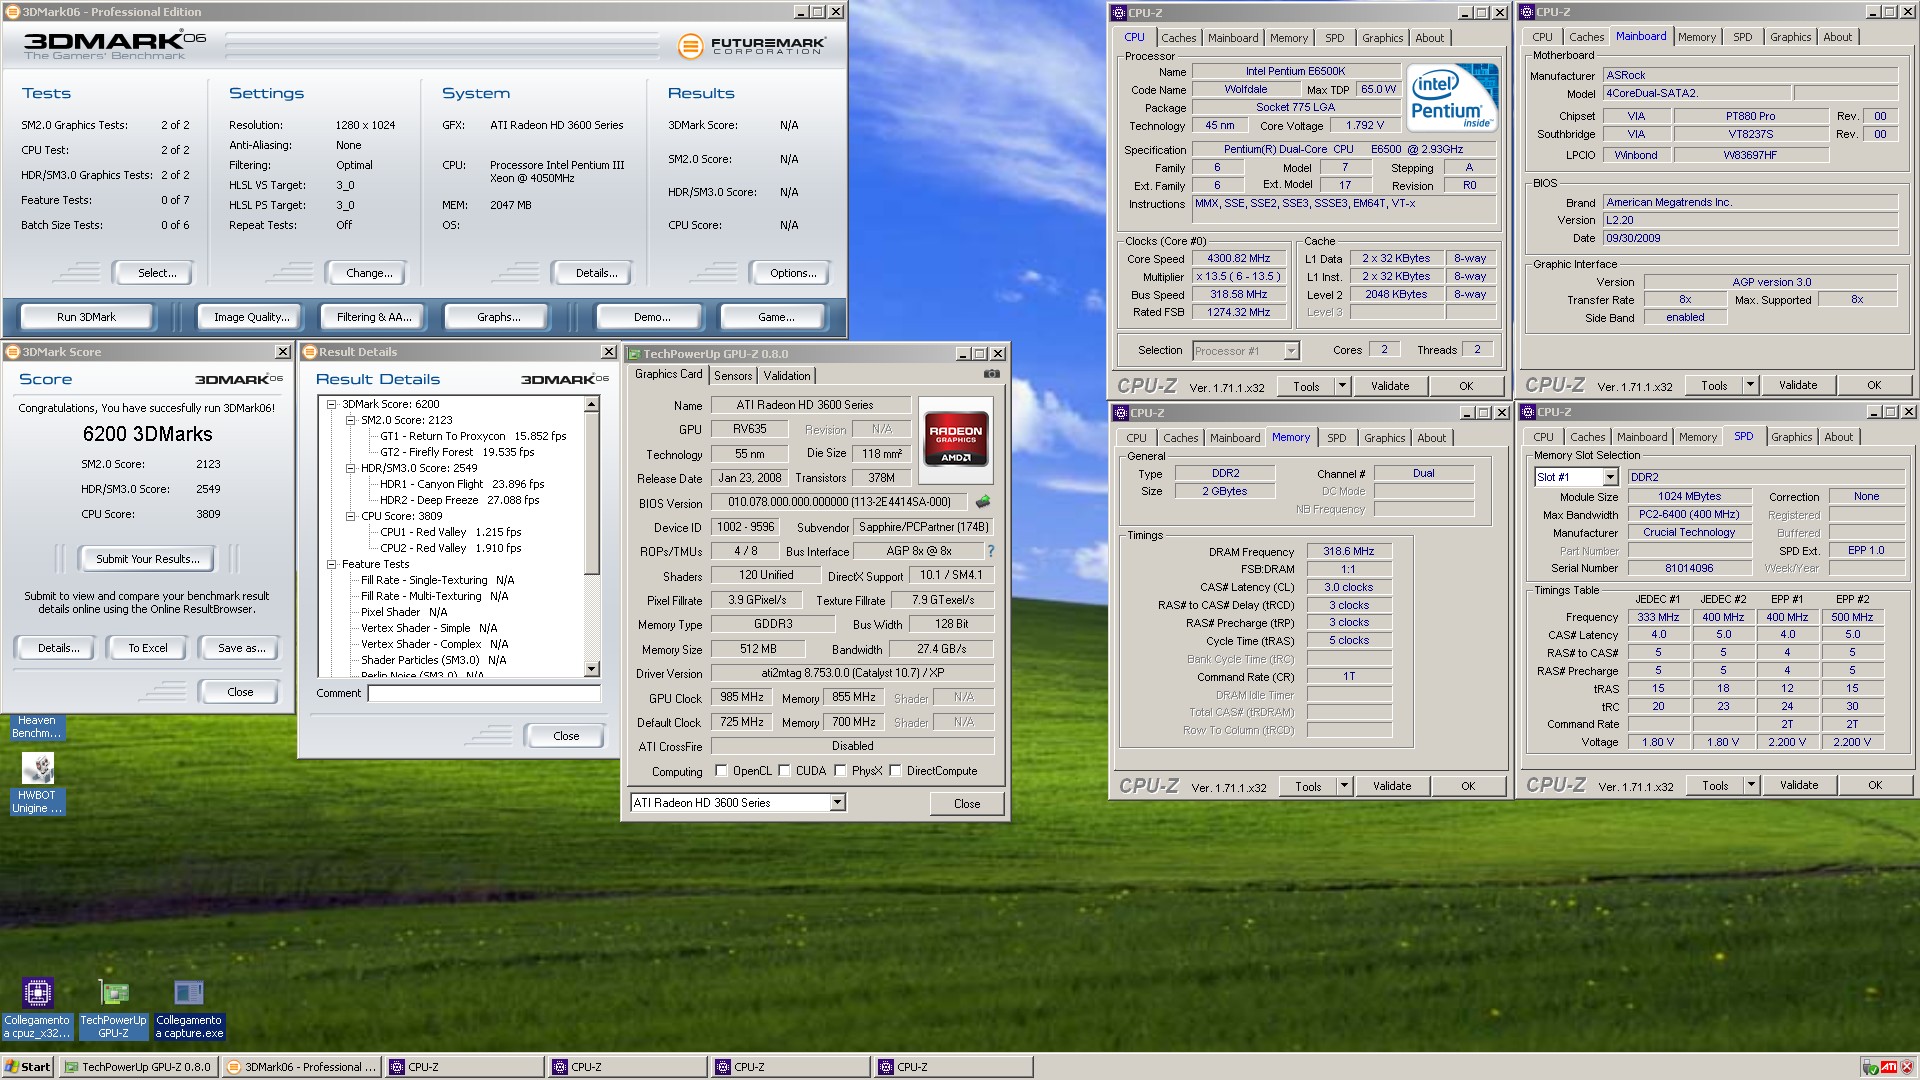Image resolution: width=1920 pixels, height=1080 pixels.
Task: Activate the first CPU-Z taskbar button
Action: tap(464, 1067)
